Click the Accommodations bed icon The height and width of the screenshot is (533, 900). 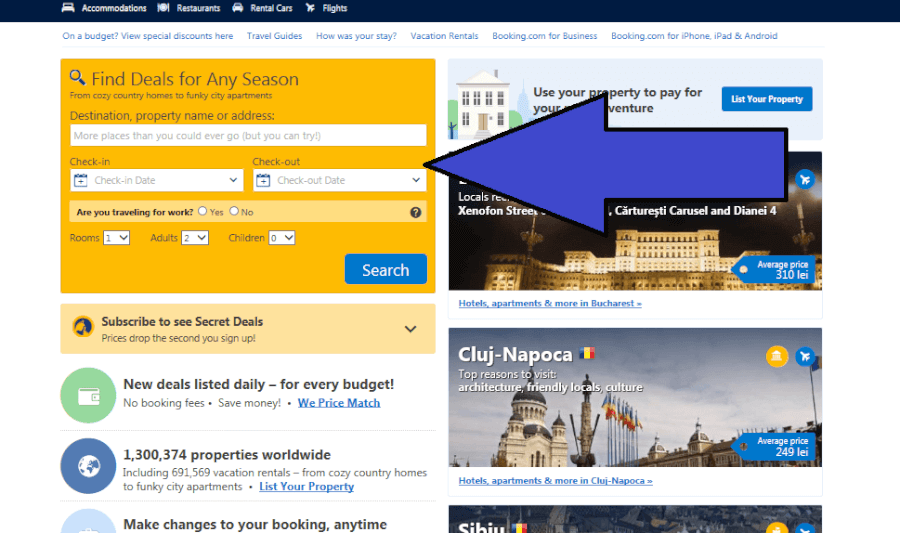tap(68, 7)
